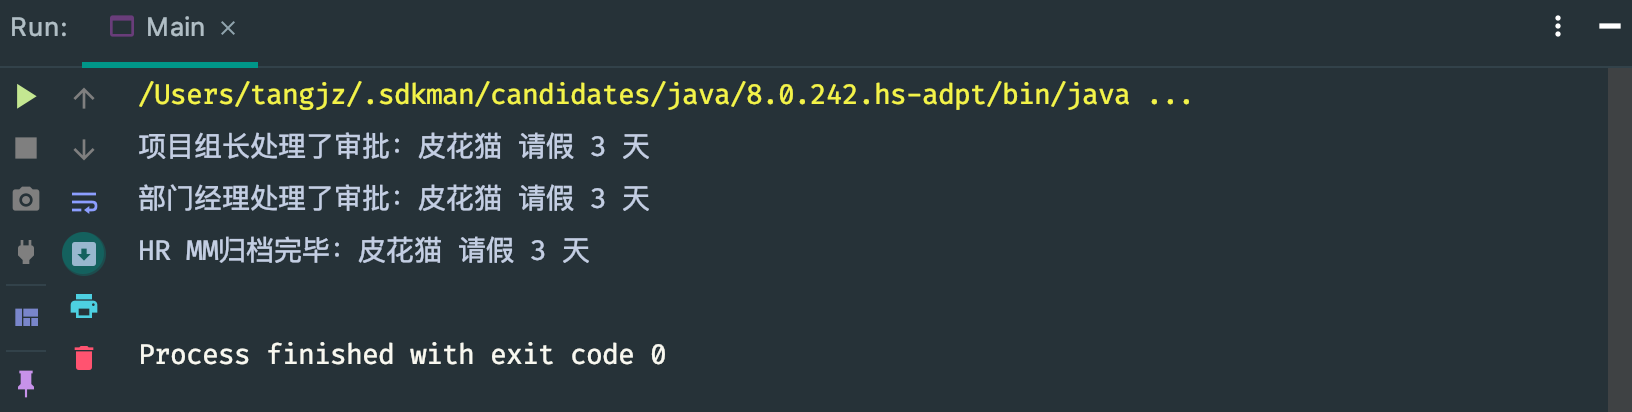Click the down arrow in console toolbar

point(84,149)
